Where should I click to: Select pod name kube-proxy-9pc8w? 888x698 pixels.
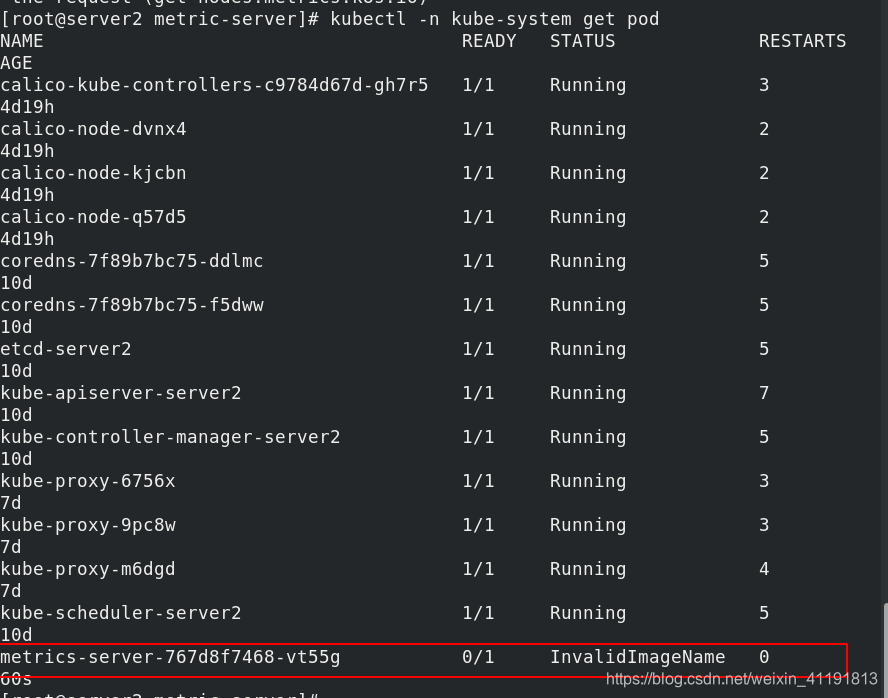coord(88,525)
